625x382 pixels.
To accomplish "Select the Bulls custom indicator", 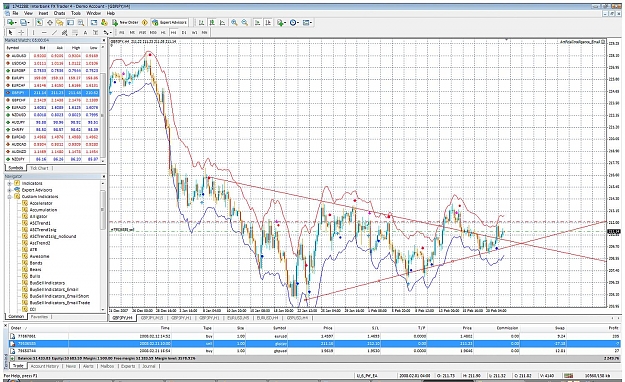I will coord(35,276).
